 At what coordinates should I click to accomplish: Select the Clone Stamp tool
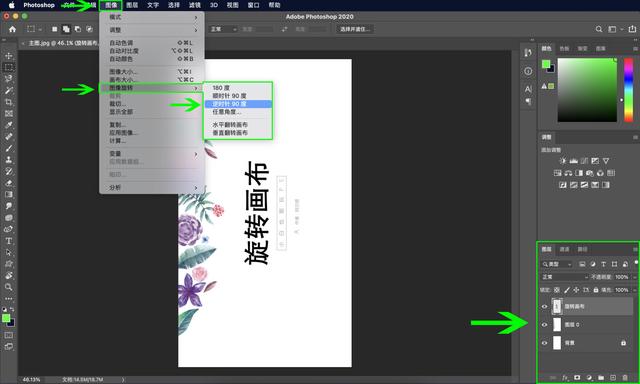9,160
